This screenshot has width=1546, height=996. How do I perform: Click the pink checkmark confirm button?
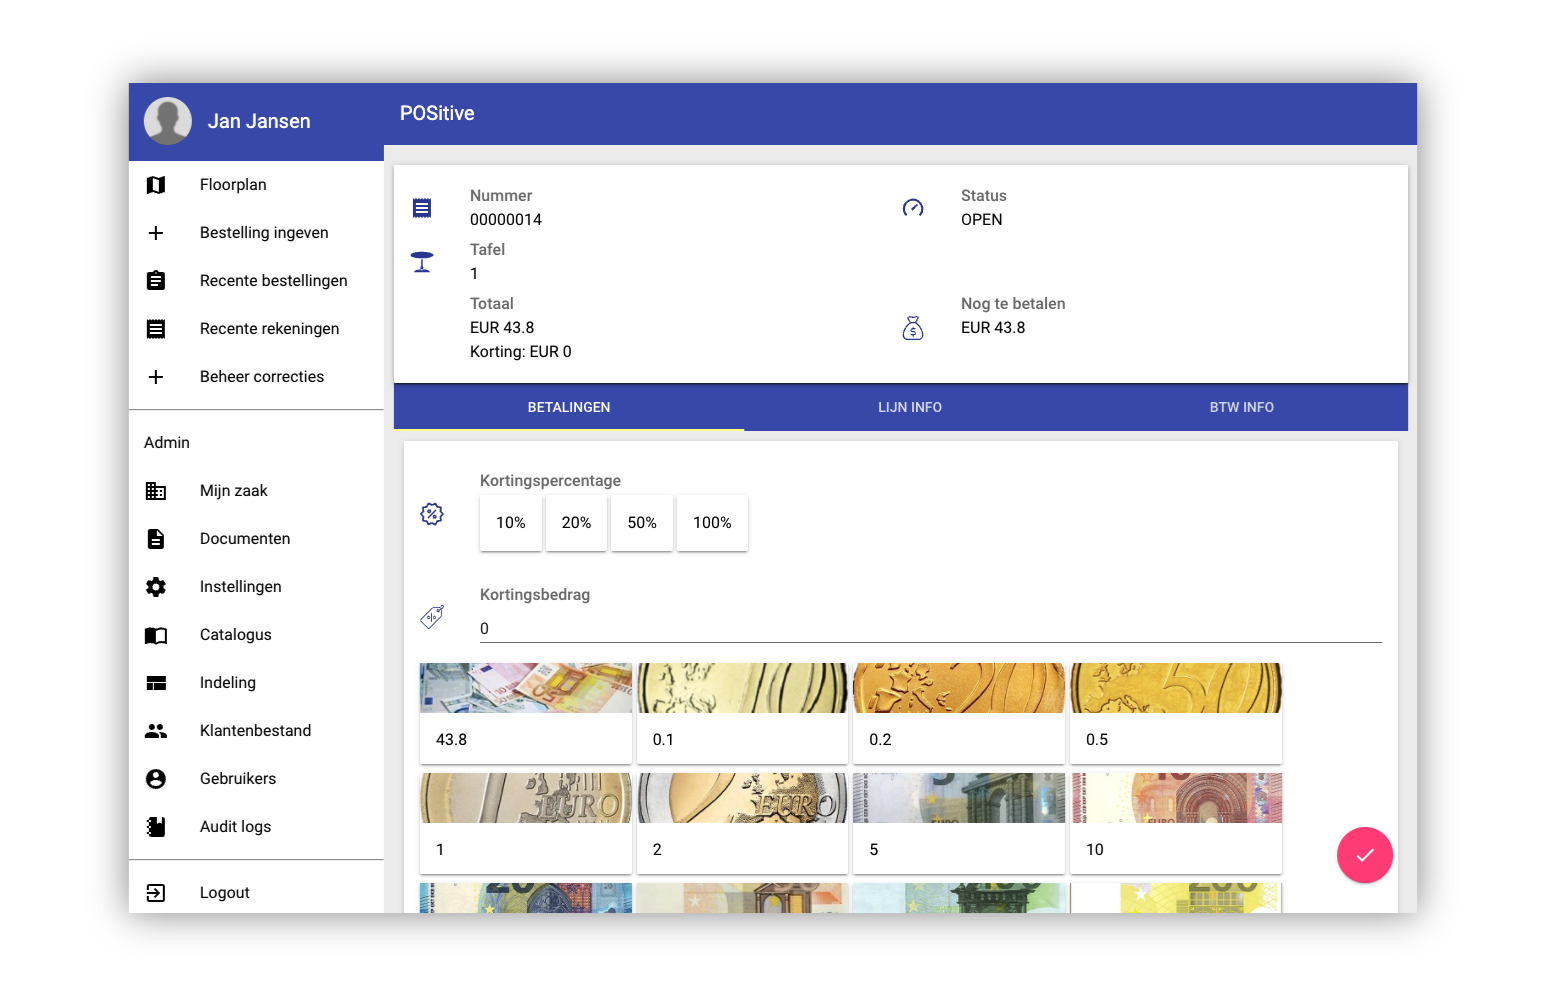coord(1364,855)
